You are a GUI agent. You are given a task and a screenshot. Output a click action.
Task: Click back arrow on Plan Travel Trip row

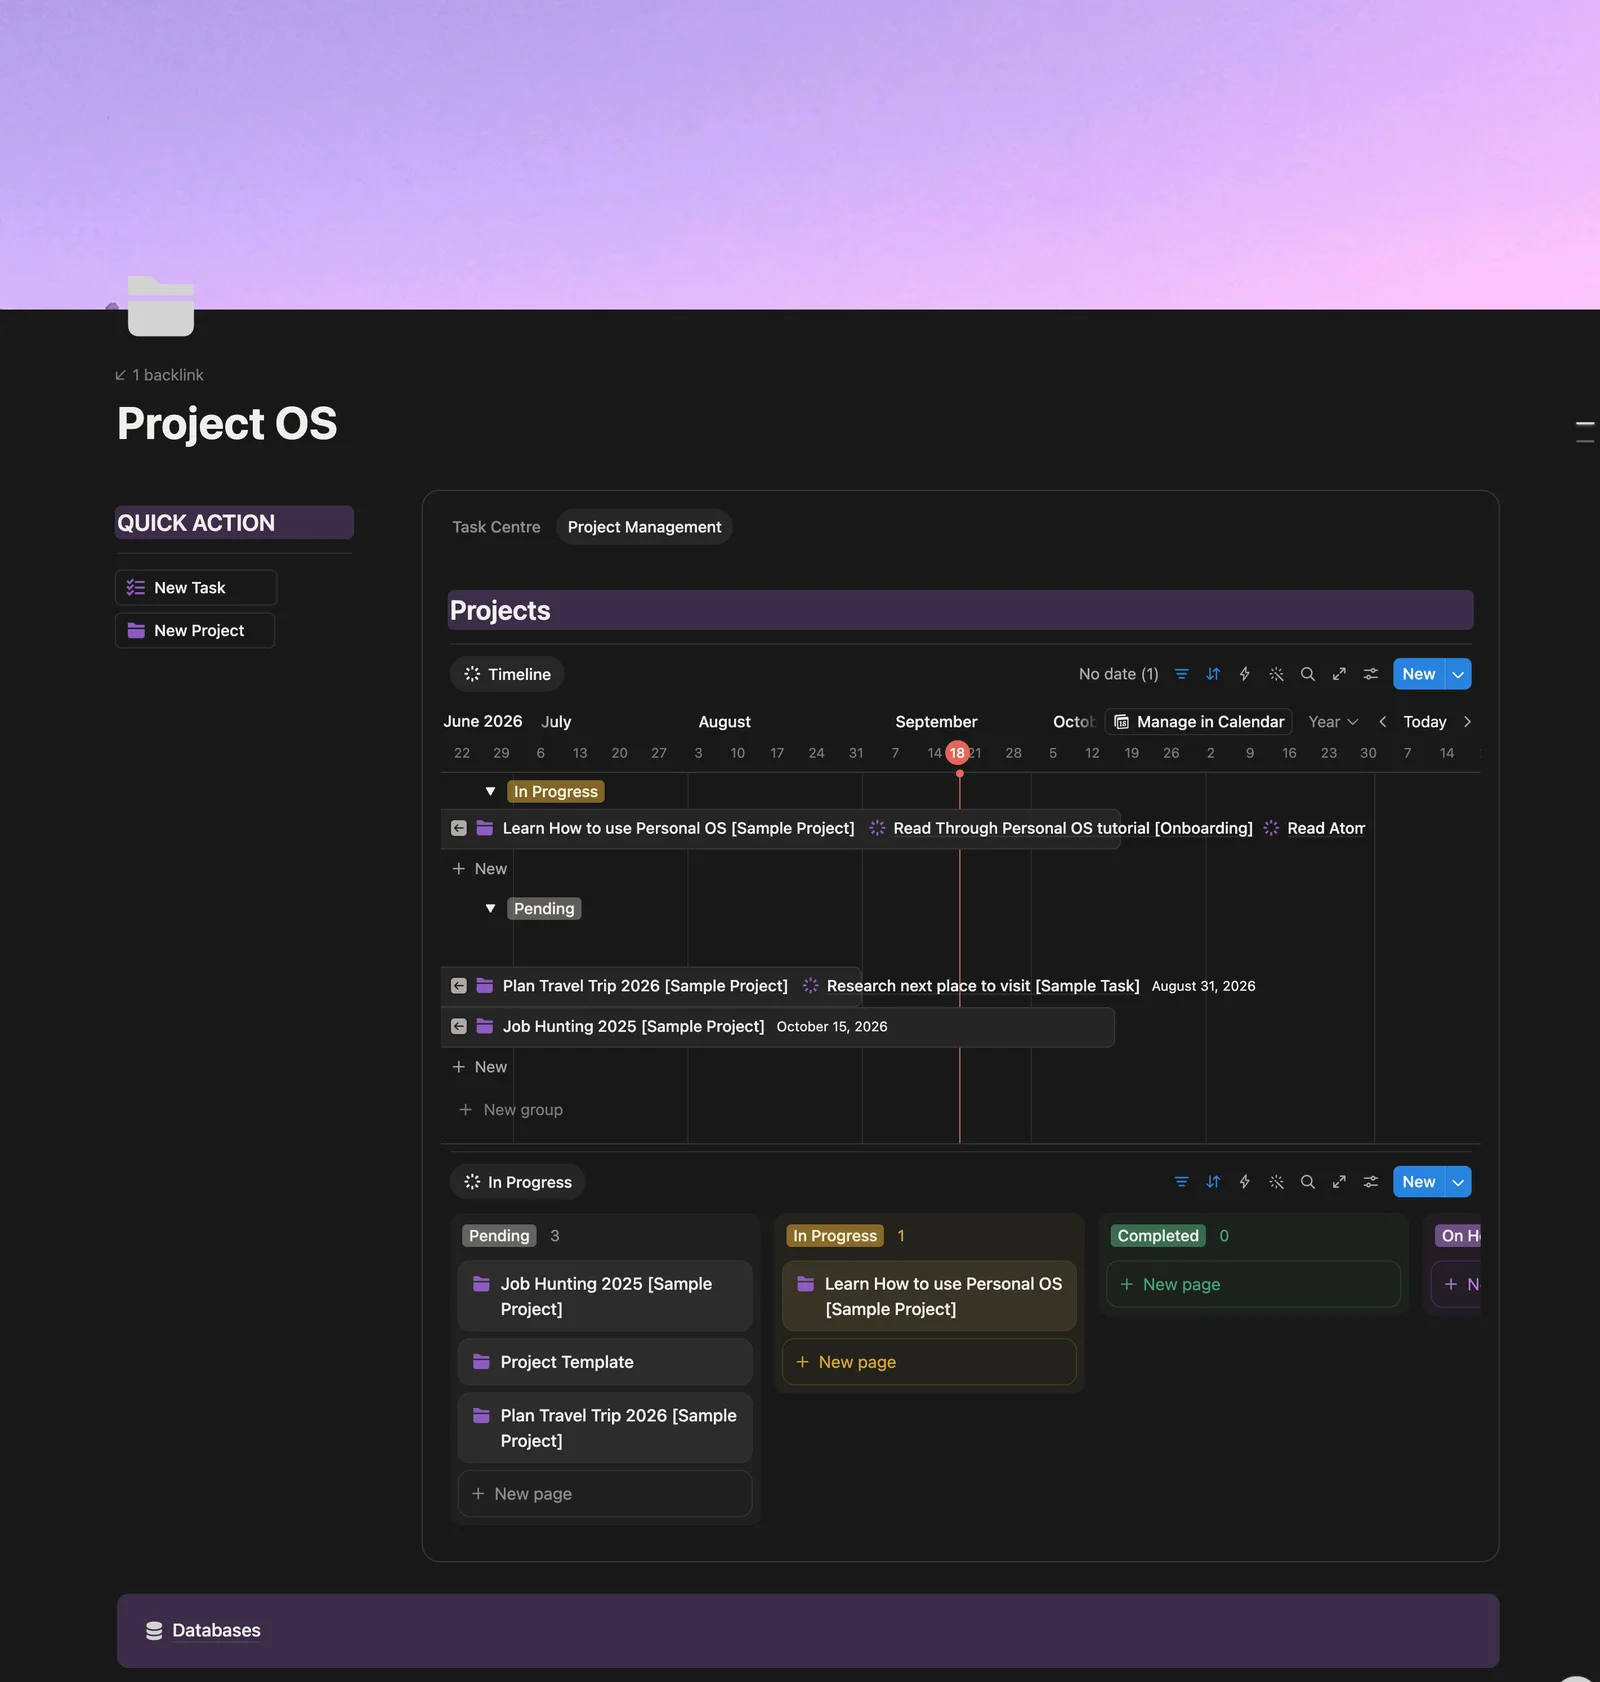pos(459,986)
